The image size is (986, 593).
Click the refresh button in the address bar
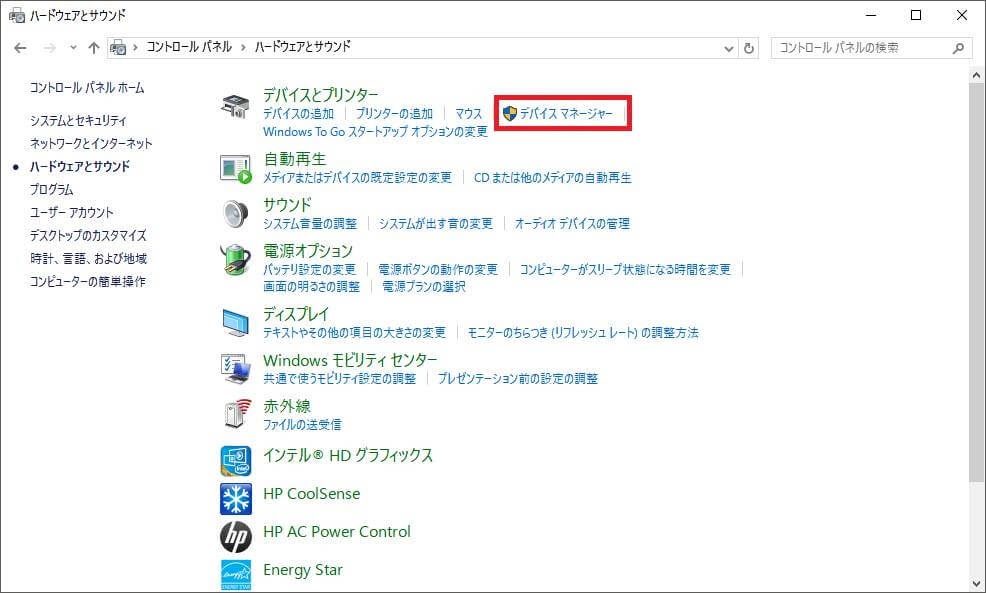coord(750,47)
